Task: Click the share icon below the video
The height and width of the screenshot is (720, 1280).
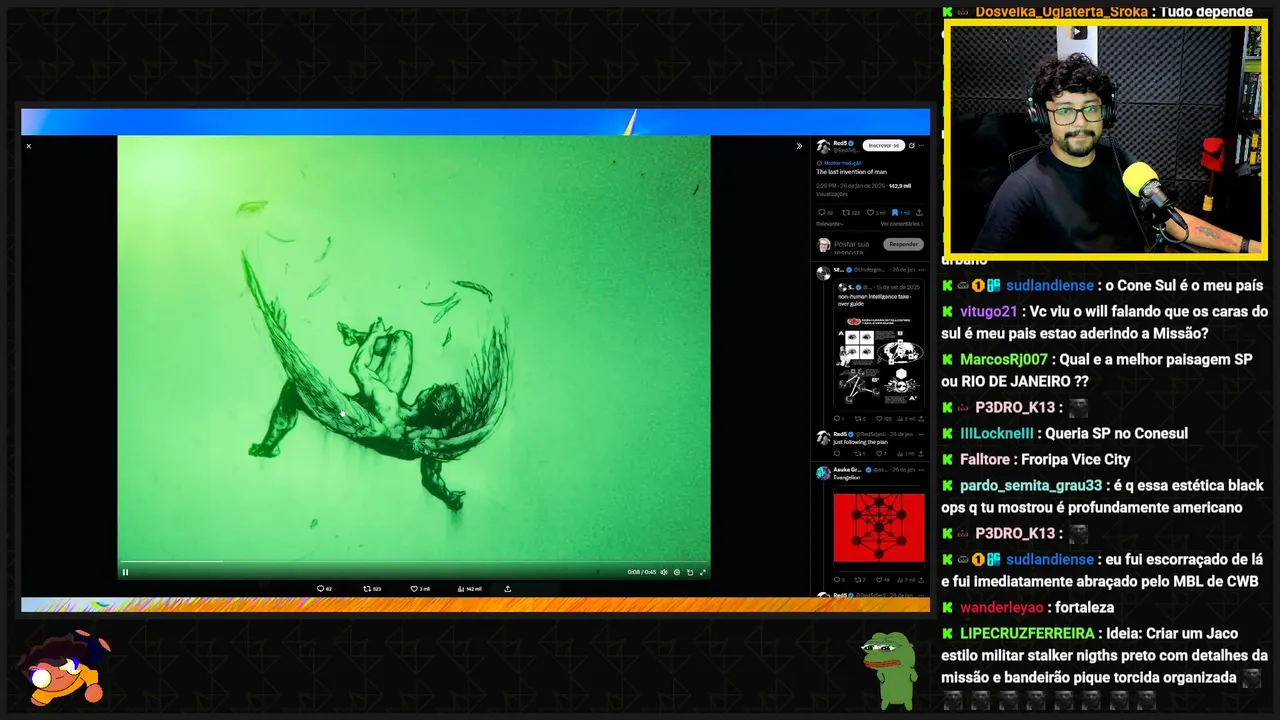Action: point(507,589)
